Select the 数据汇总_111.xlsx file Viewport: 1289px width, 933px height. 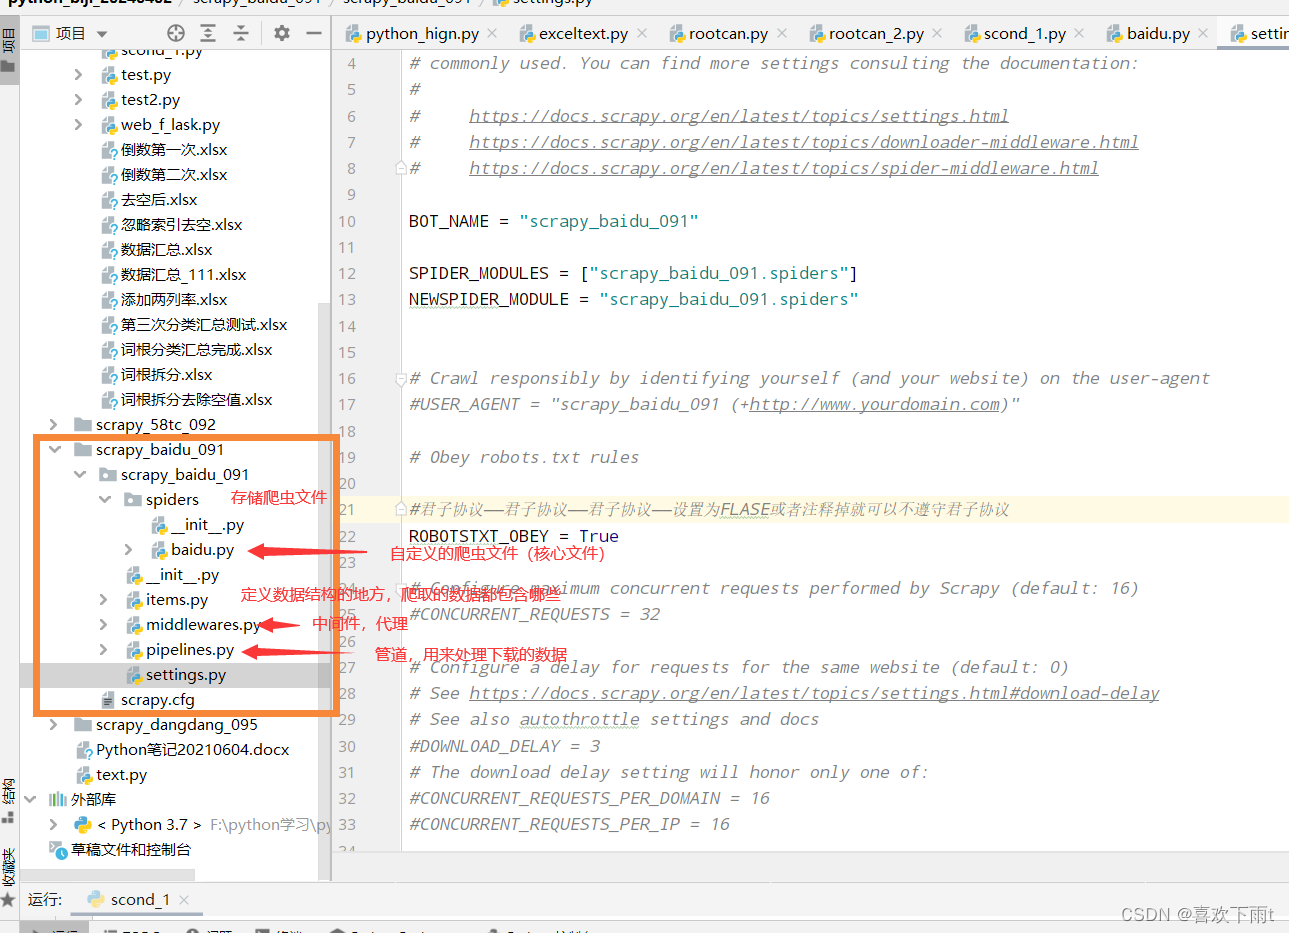[183, 274]
